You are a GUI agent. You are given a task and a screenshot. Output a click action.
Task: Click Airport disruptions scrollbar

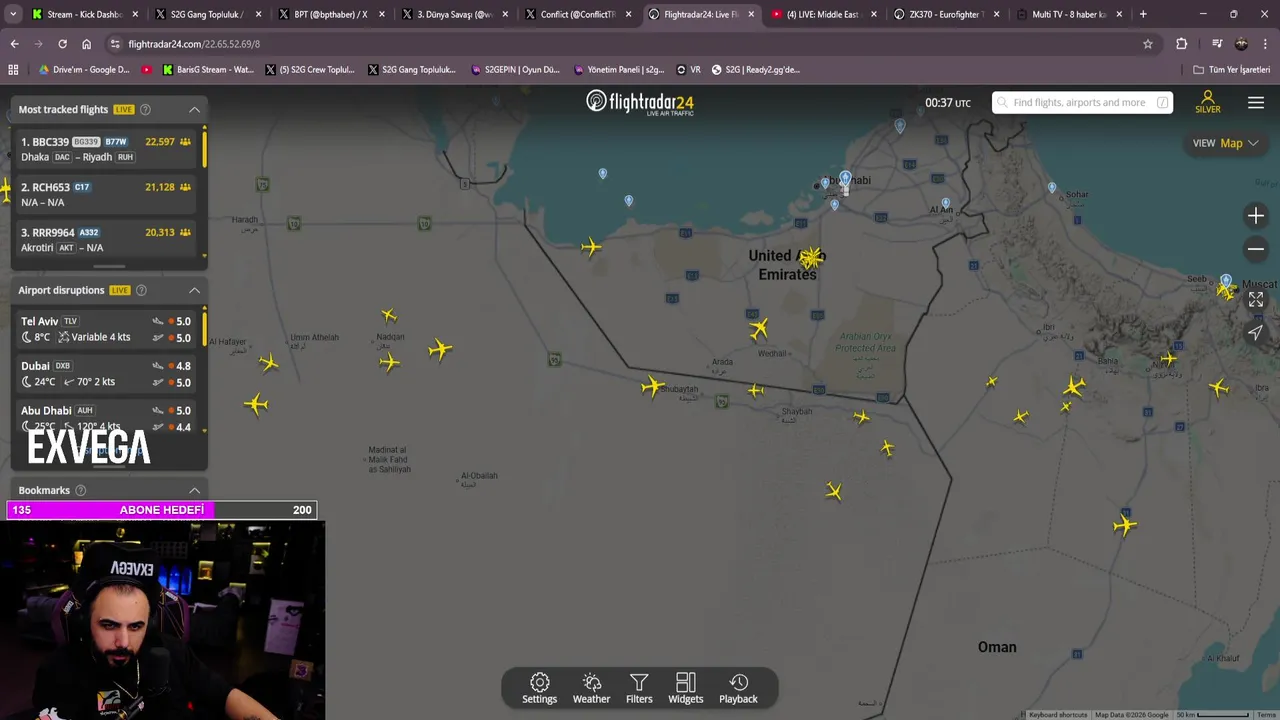[205, 328]
